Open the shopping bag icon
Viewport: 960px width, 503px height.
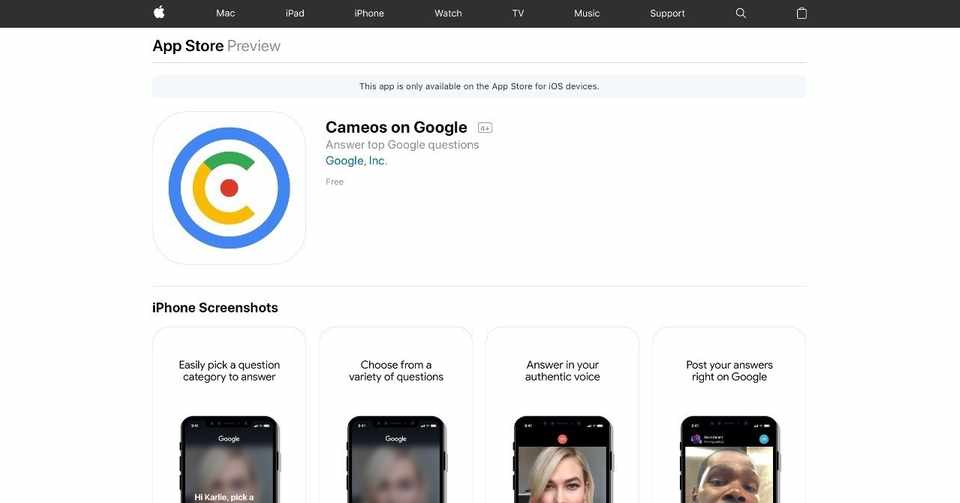(801, 13)
